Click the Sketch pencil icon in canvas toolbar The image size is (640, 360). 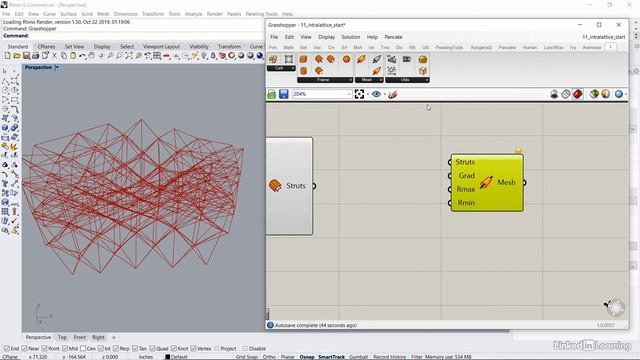[x=393, y=95]
